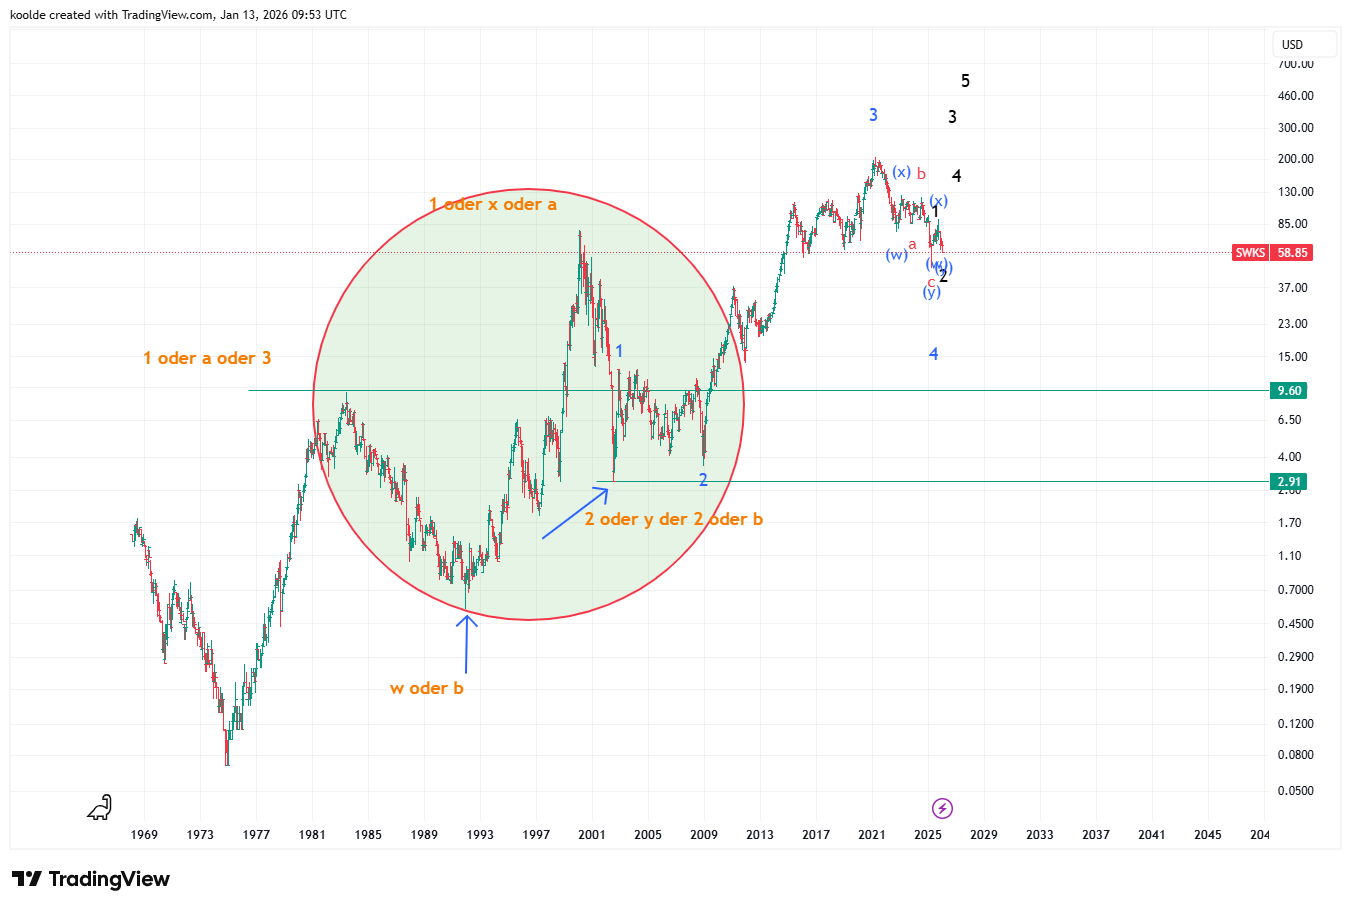Click the 2025 year on time axis
The image size is (1351, 909).
pos(928,834)
